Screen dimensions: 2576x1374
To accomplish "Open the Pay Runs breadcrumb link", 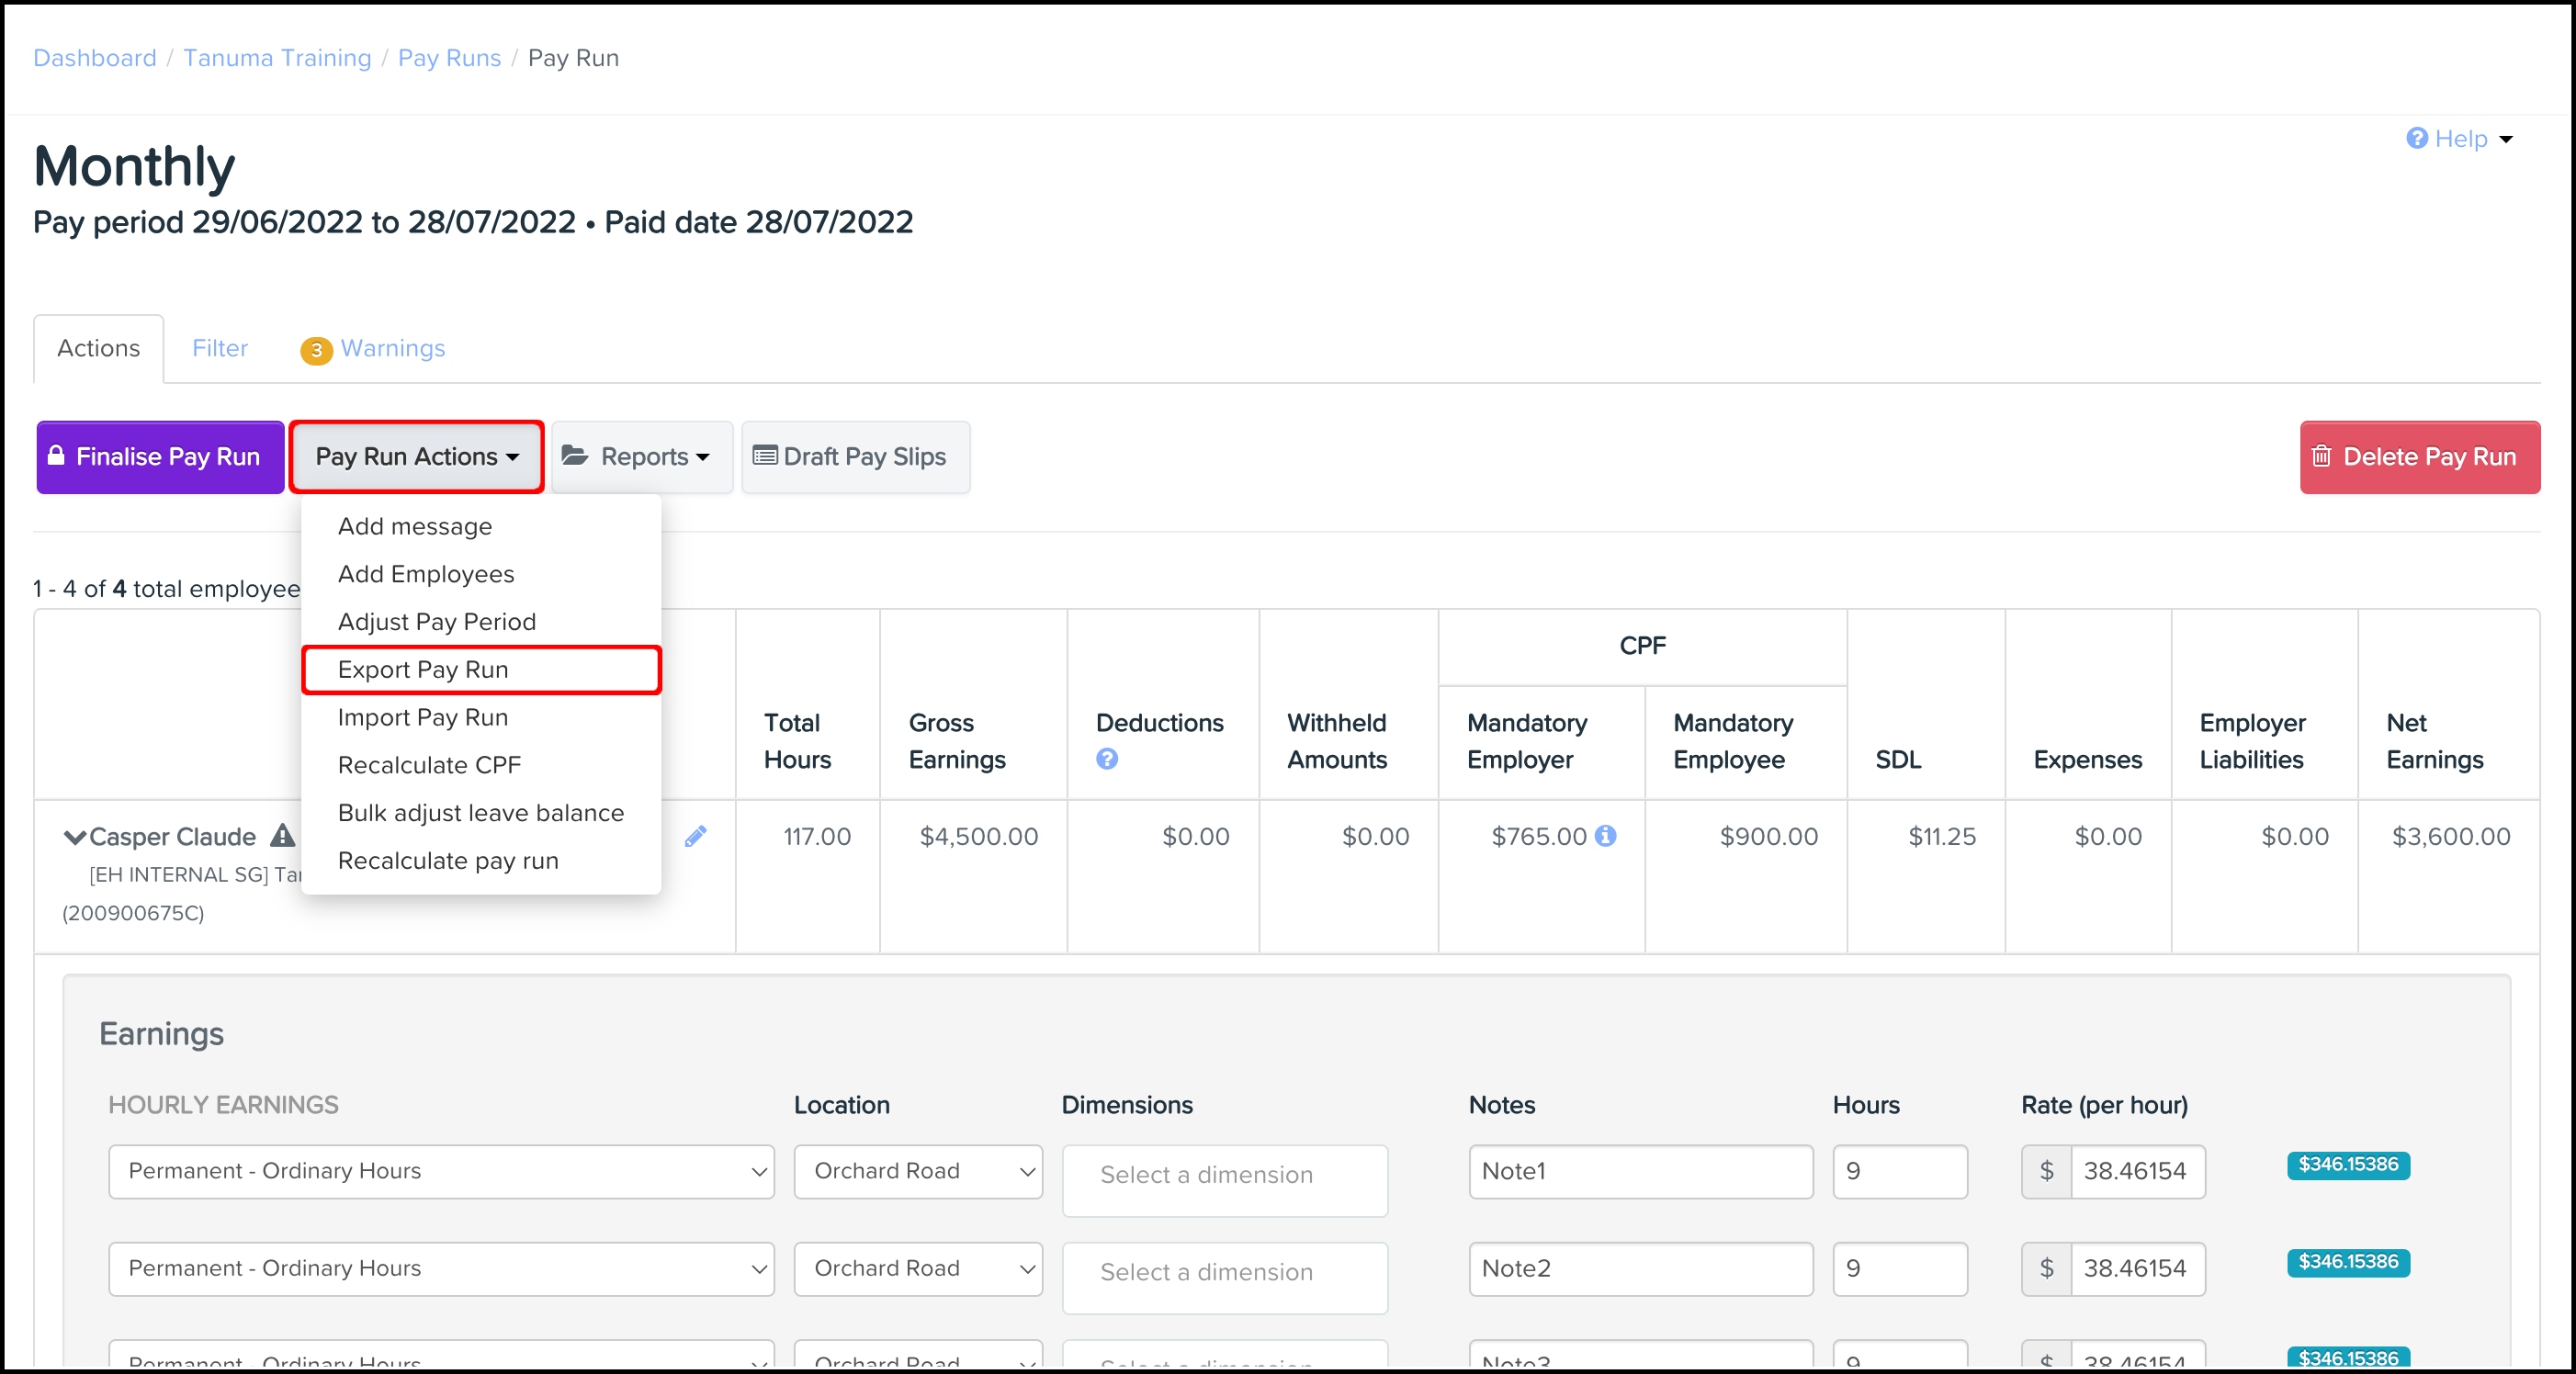I will pos(449,58).
